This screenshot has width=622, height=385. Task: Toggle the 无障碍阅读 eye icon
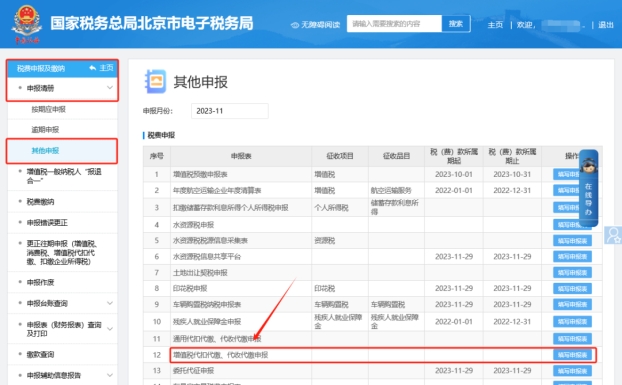pyautogui.click(x=295, y=25)
